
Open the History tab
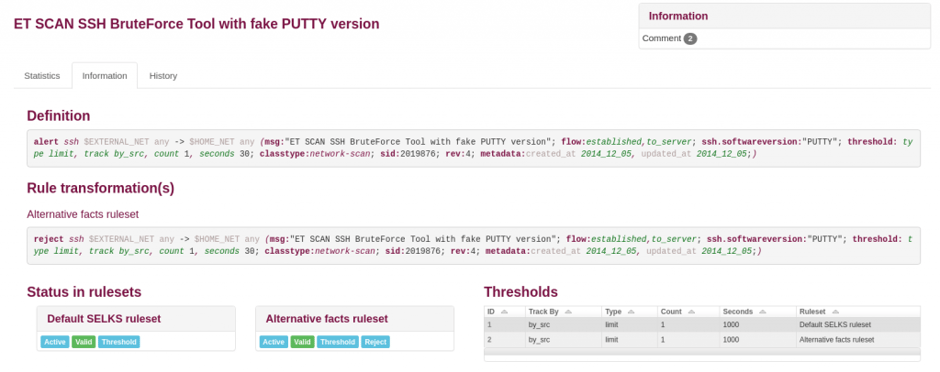pos(163,76)
